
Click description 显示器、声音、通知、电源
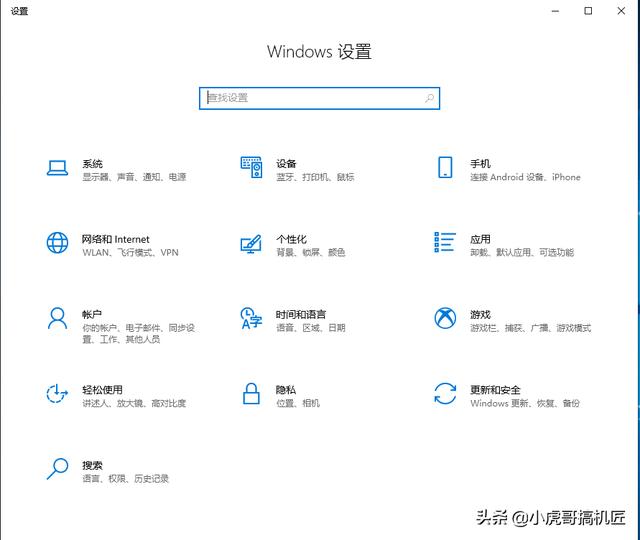coord(134,177)
